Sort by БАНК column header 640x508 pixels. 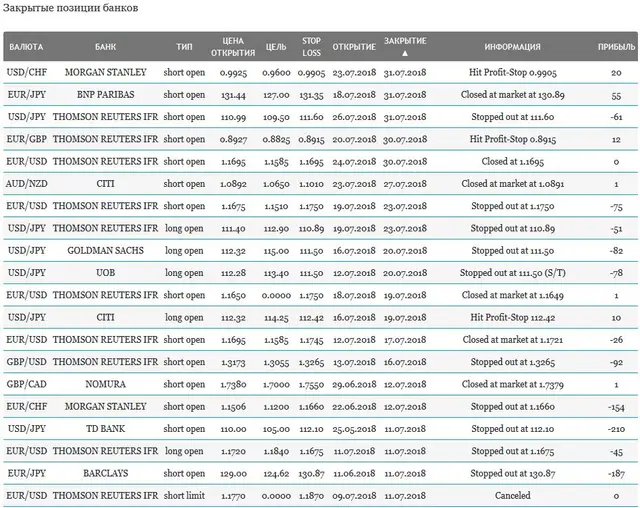pos(105,47)
